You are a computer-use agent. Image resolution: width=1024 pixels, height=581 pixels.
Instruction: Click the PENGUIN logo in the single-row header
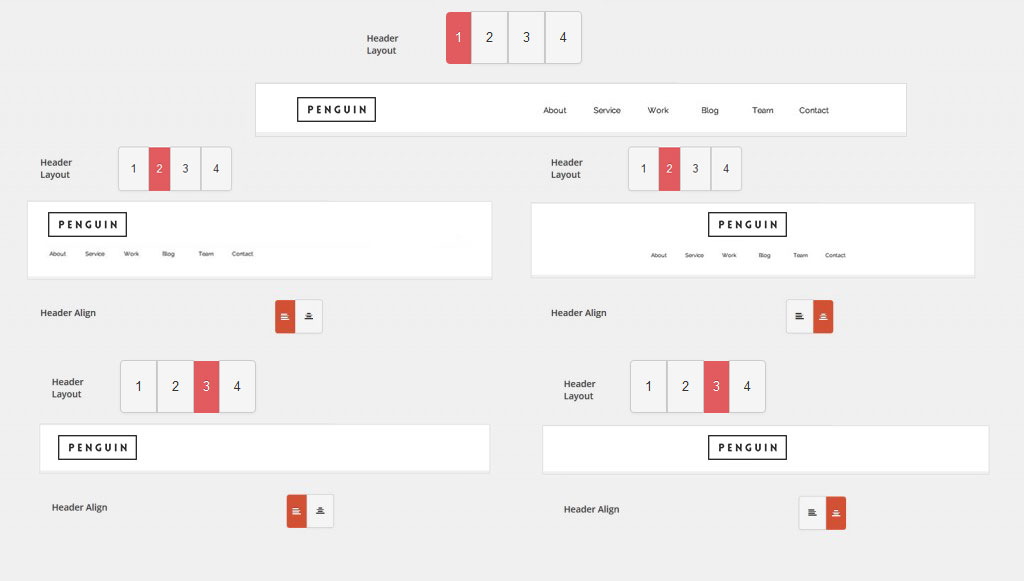(336, 110)
